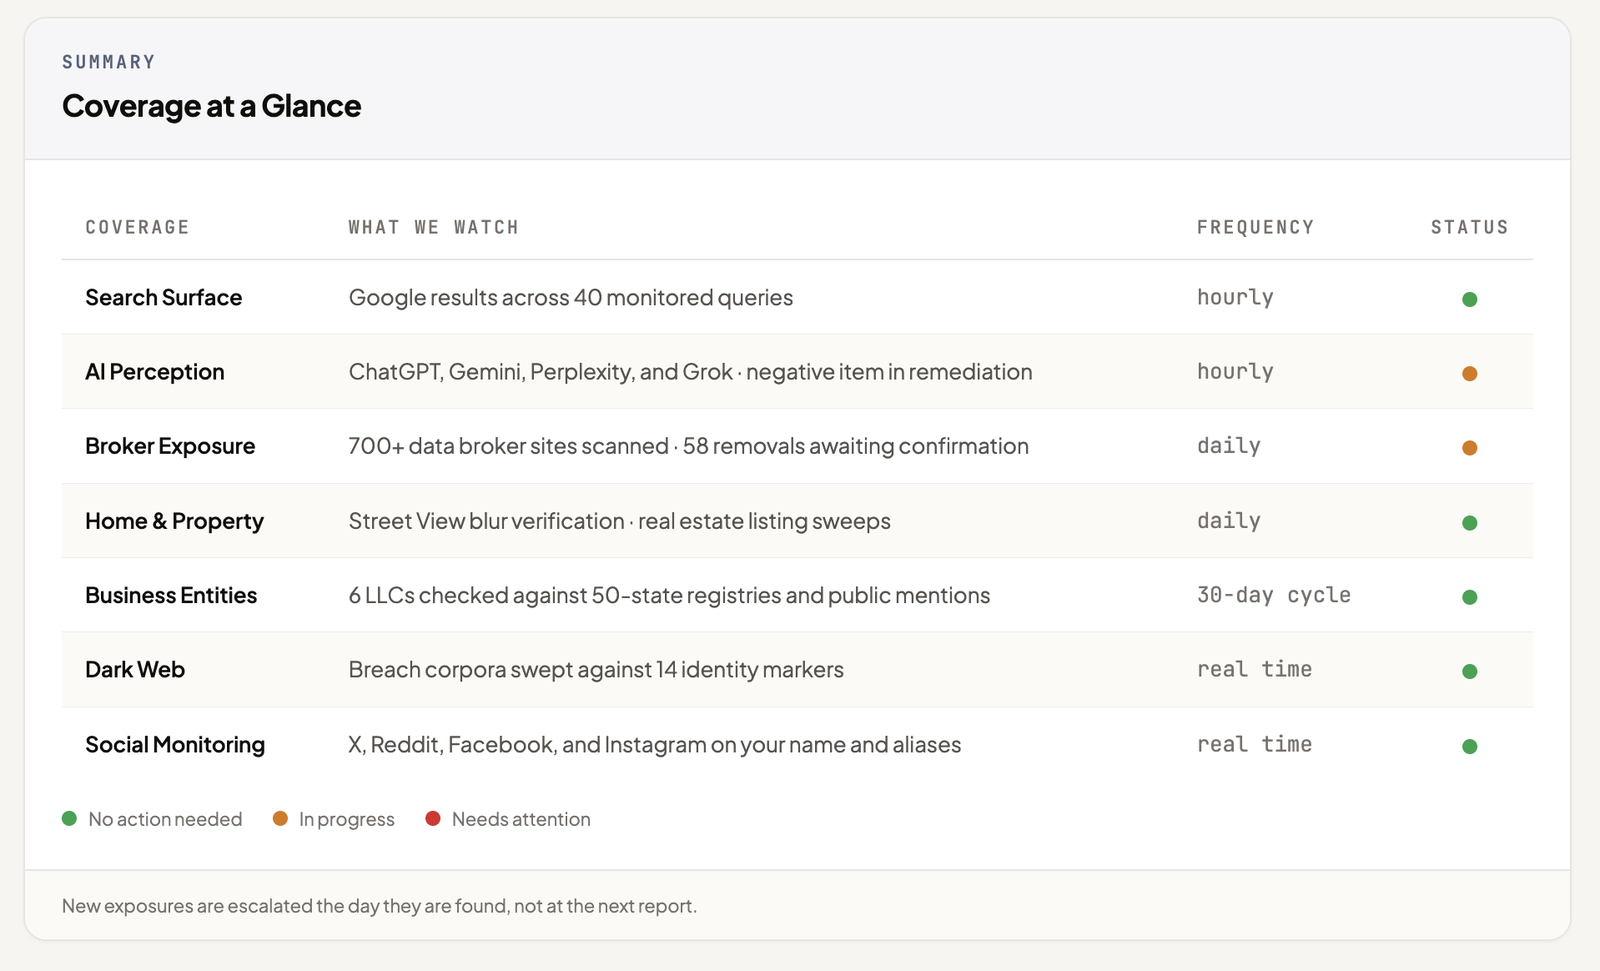Click the 'New exposures are escalated' footer note
This screenshot has height=971, width=1600.
tap(379, 906)
